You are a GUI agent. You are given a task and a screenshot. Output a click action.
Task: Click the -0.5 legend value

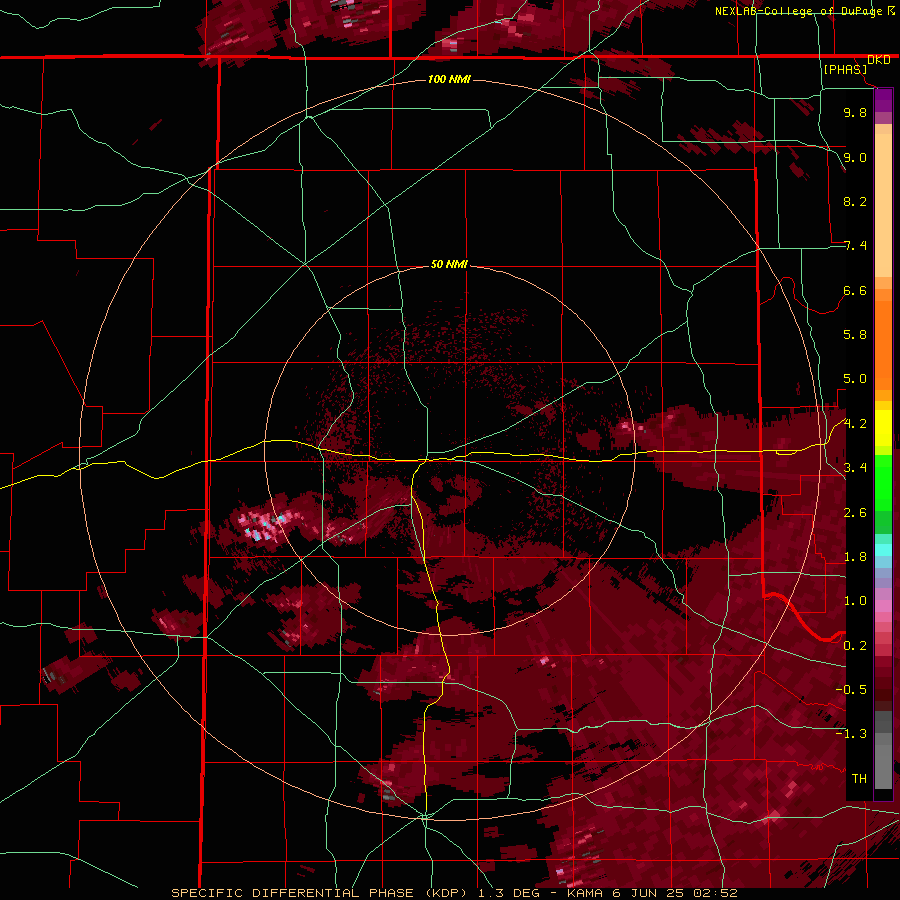(x=851, y=690)
